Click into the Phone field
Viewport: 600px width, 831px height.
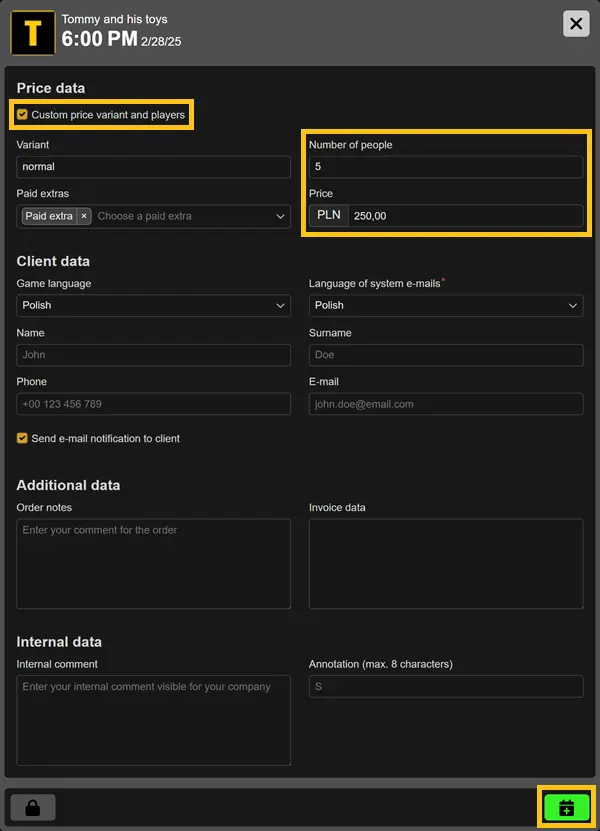pyautogui.click(x=153, y=404)
